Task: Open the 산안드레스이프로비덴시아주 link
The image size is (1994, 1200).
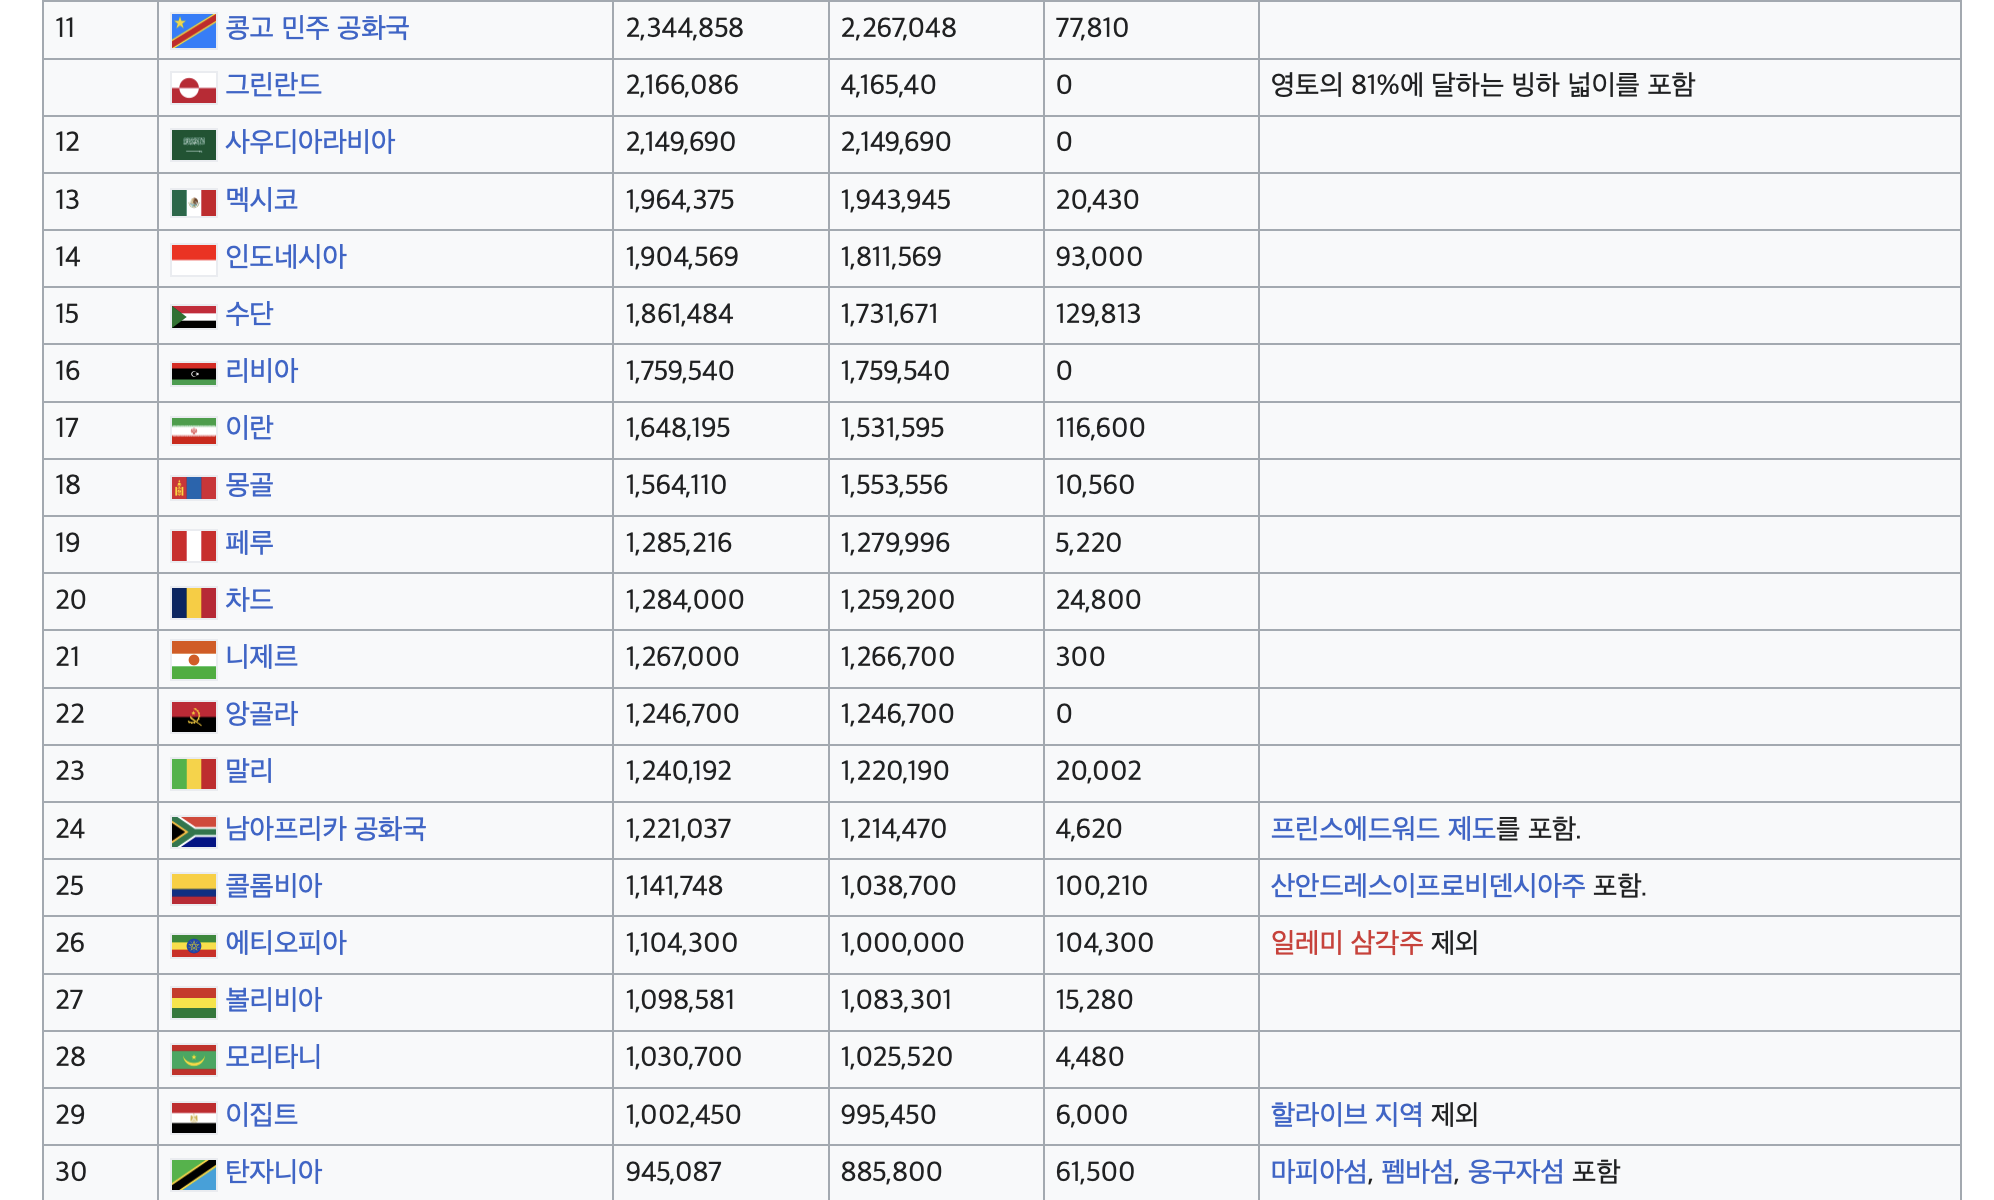Action: [1427, 886]
